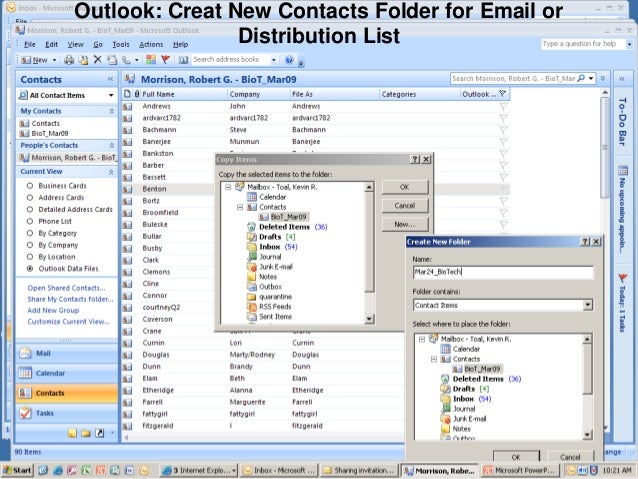Click the Start button on taskbar
The width and height of the screenshot is (638, 479).
pos(17,470)
